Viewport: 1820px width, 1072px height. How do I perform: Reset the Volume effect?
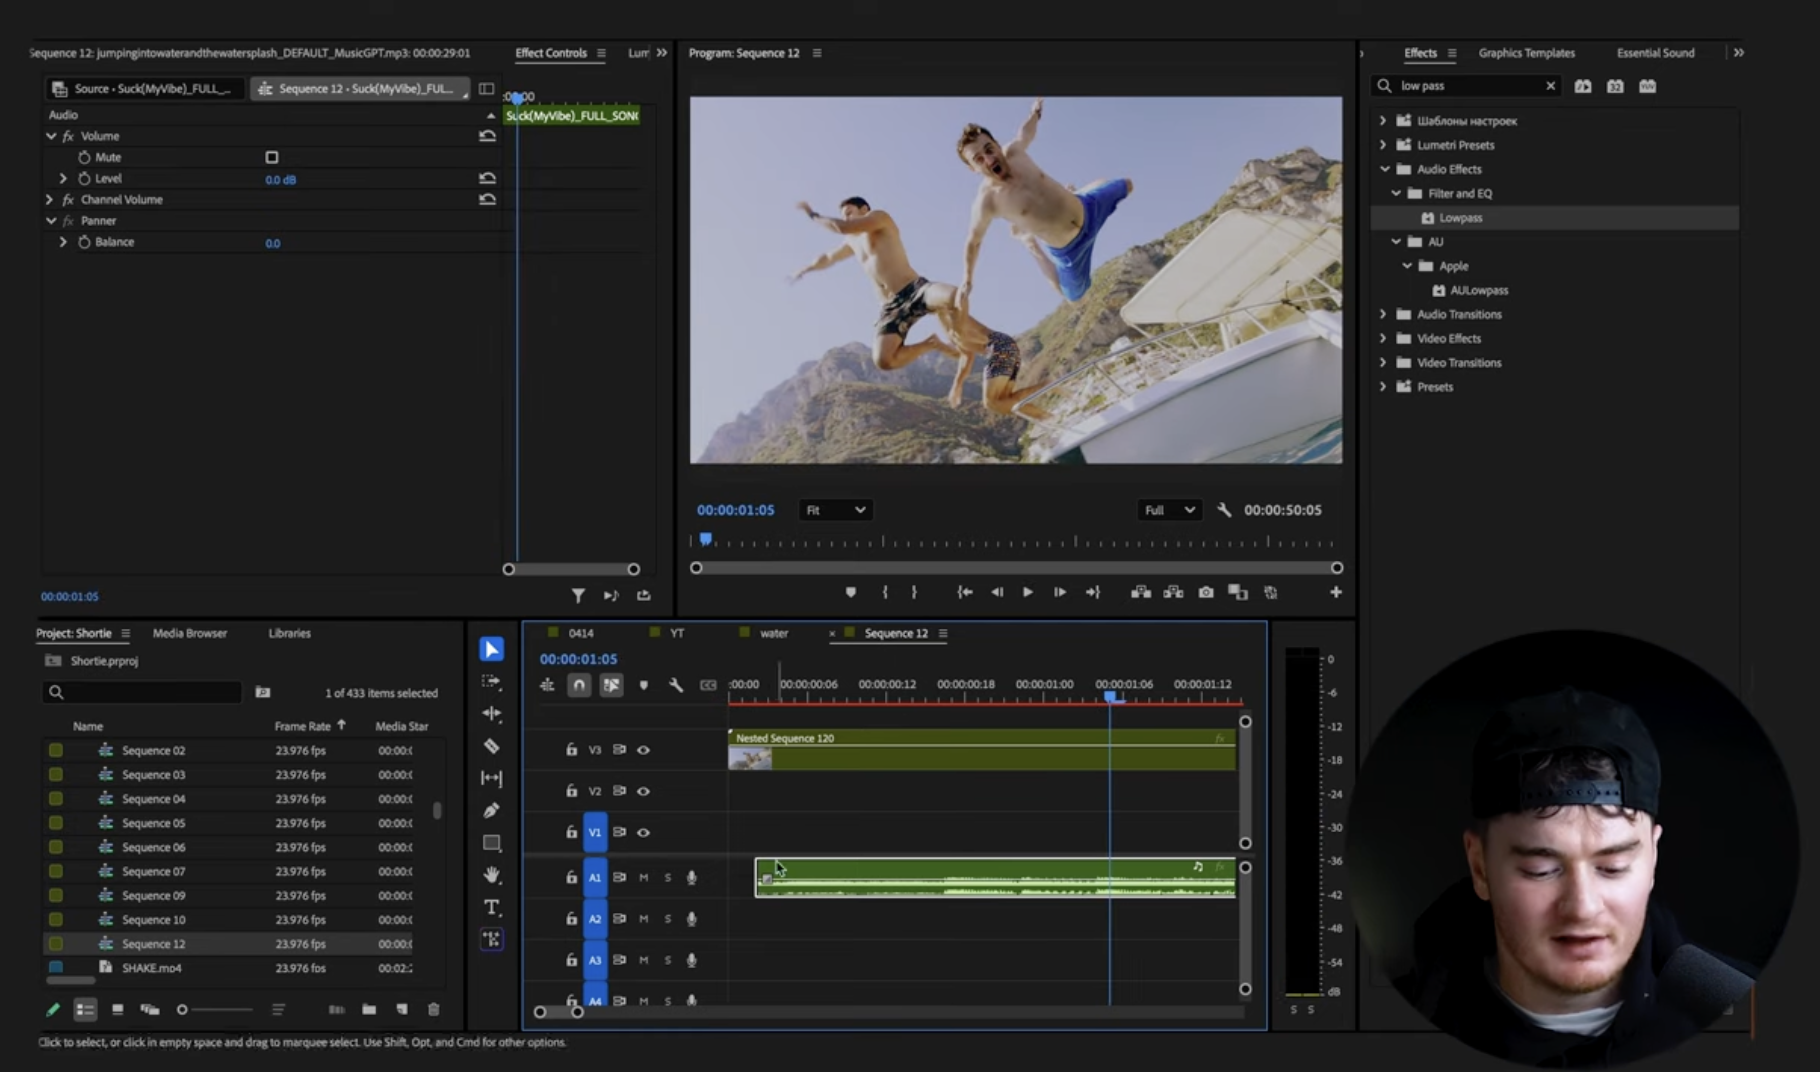487,136
